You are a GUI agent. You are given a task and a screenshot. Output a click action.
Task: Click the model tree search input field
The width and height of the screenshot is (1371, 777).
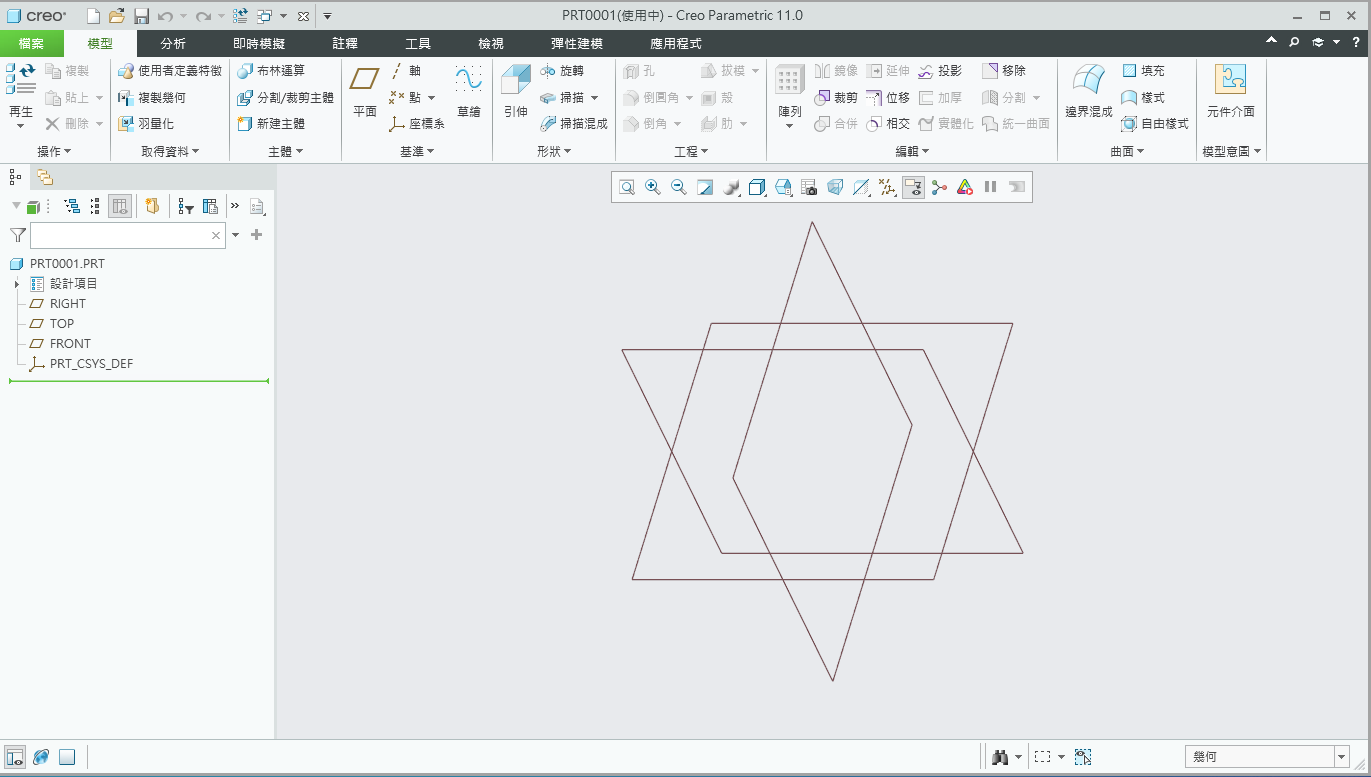[x=120, y=235]
